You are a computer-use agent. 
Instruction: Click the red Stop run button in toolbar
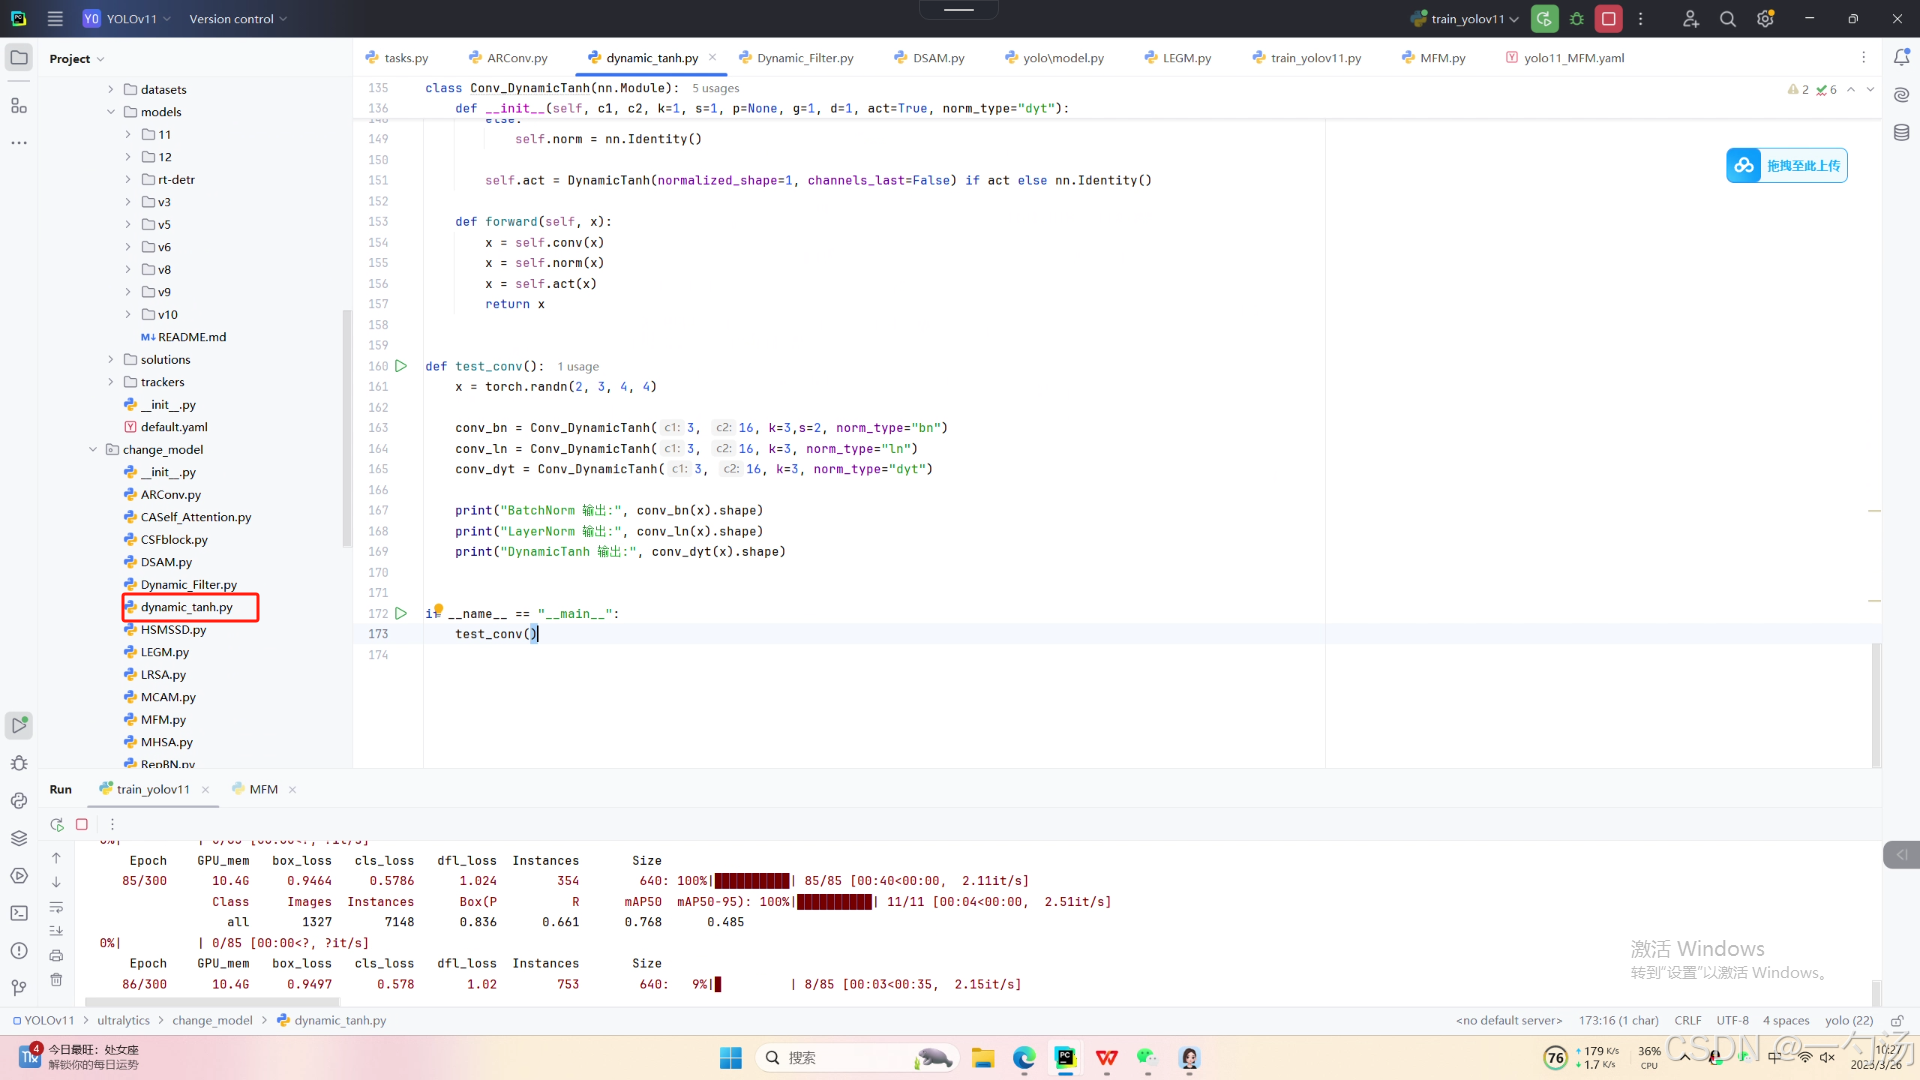[1608, 19]
